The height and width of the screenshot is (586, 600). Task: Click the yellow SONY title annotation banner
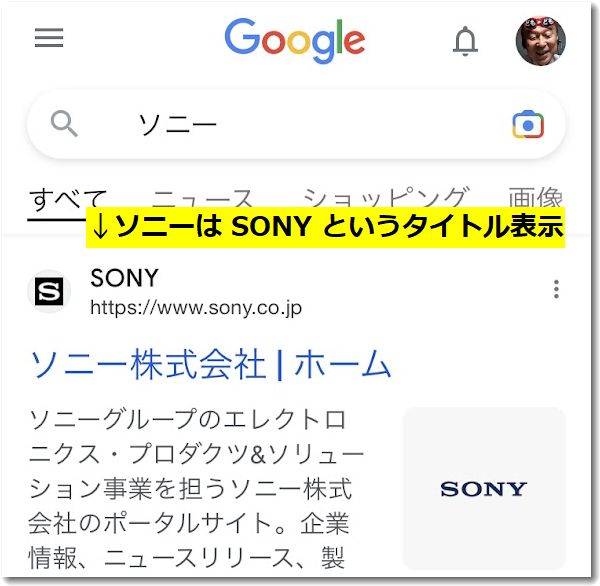pos(325,227)
